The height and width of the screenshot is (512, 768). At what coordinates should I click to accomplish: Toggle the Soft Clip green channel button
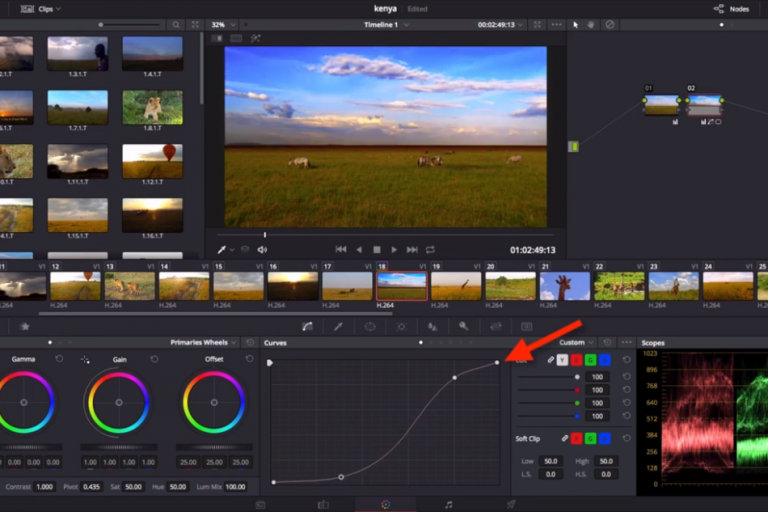[x=591, y=439]
